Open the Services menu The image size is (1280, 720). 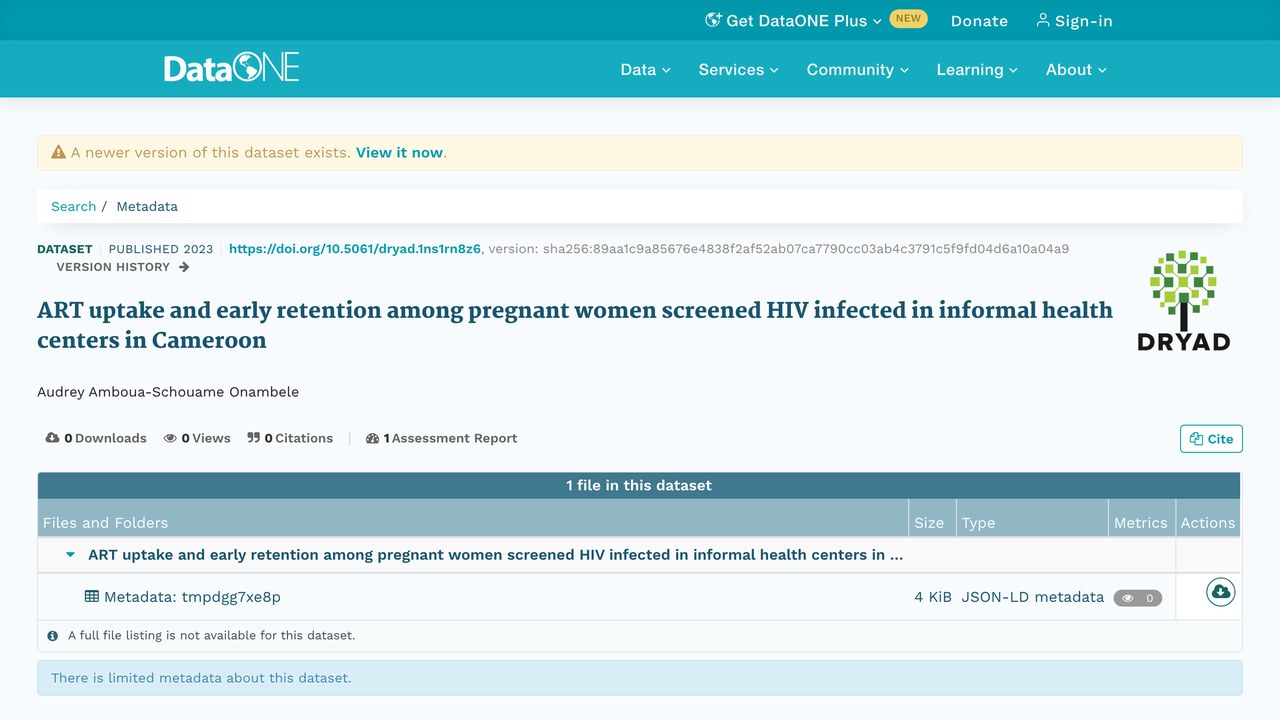click(x=738, y=69)
